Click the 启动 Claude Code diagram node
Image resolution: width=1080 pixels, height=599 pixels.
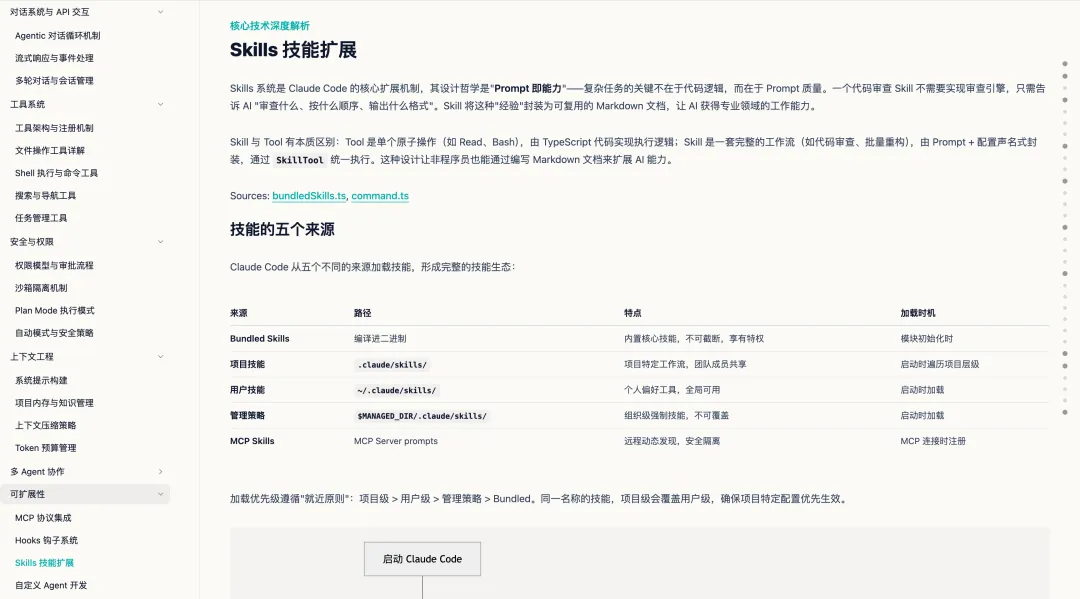422,559
